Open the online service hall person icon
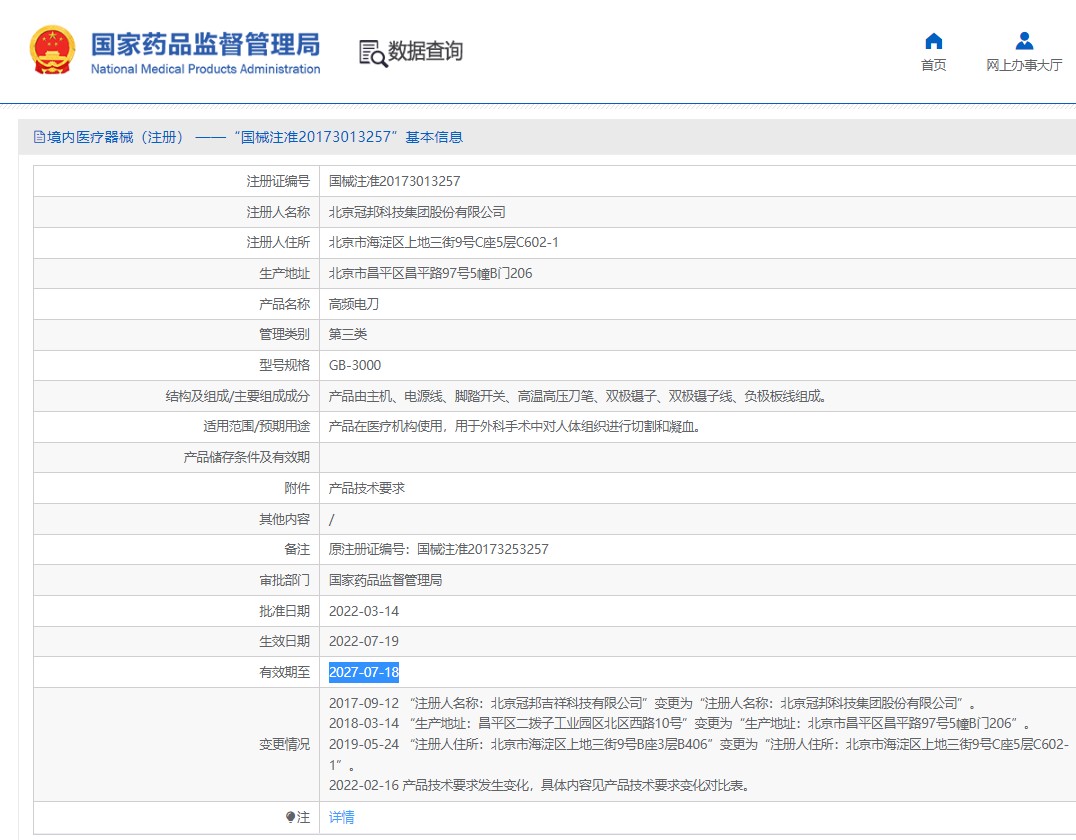 1024,41
